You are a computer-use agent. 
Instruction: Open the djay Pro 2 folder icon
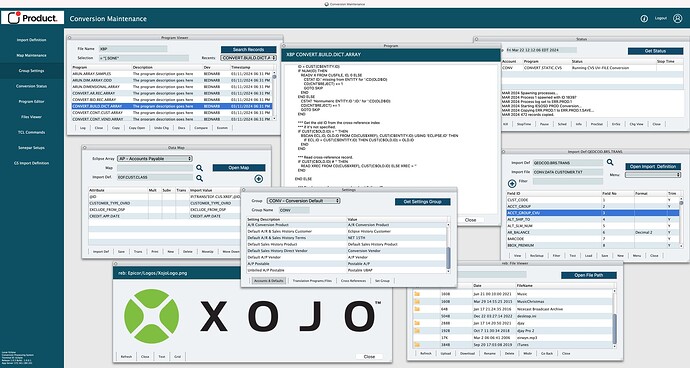coord(417,331)
